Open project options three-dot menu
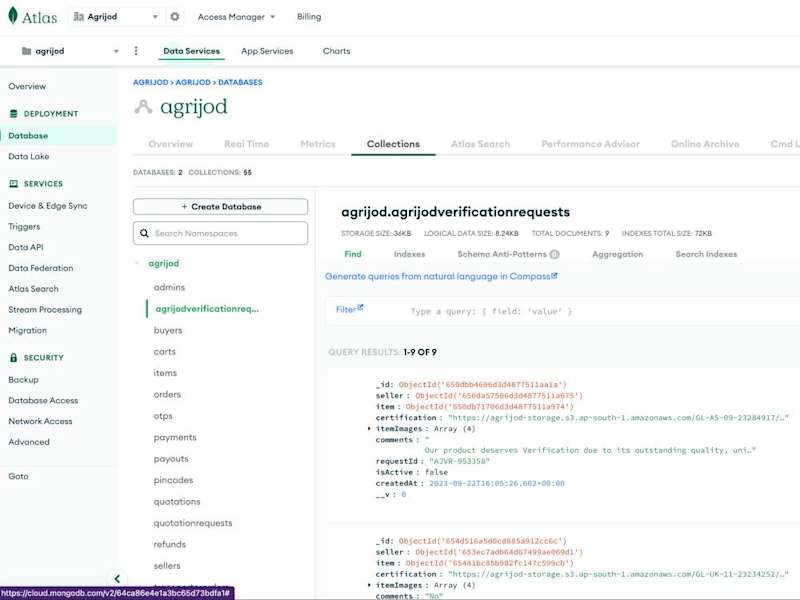This screenshot has width=800, height=600. click(136, 51)
